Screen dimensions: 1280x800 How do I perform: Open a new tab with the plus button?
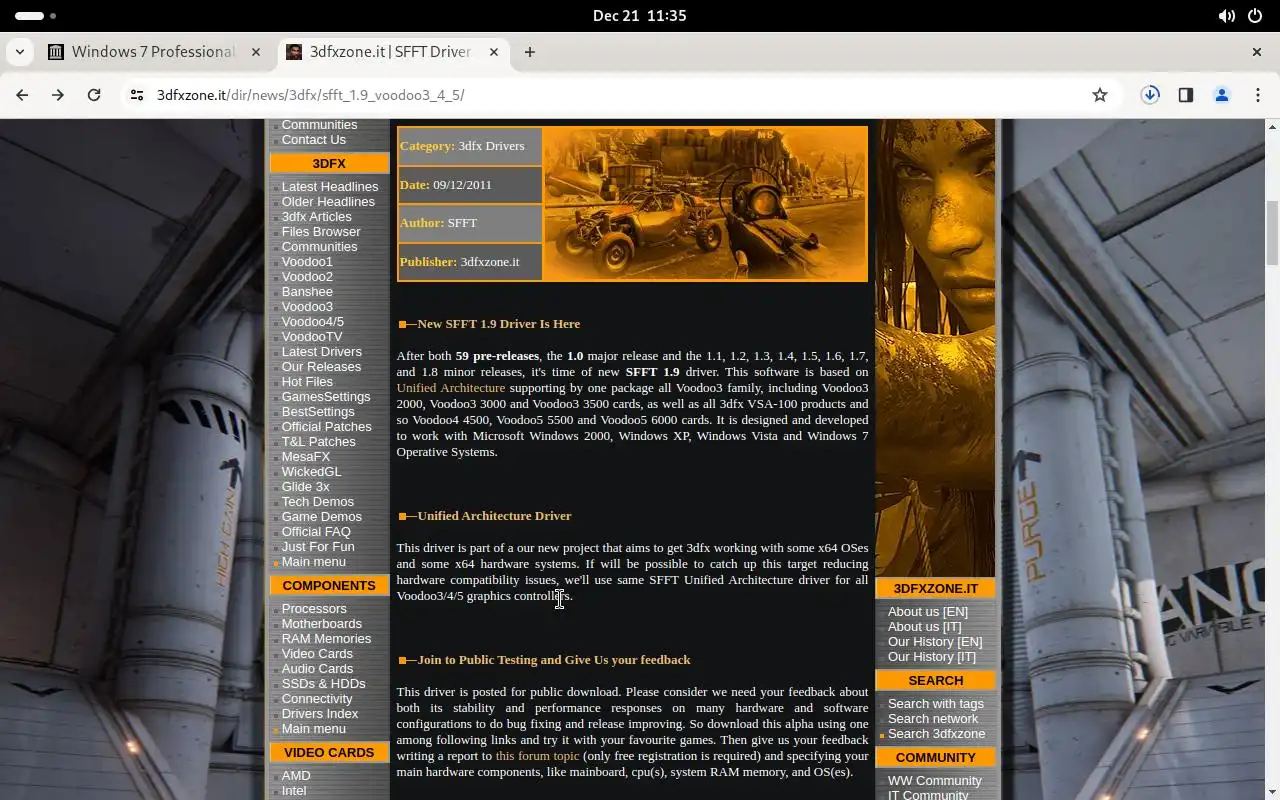pos(530,52)
